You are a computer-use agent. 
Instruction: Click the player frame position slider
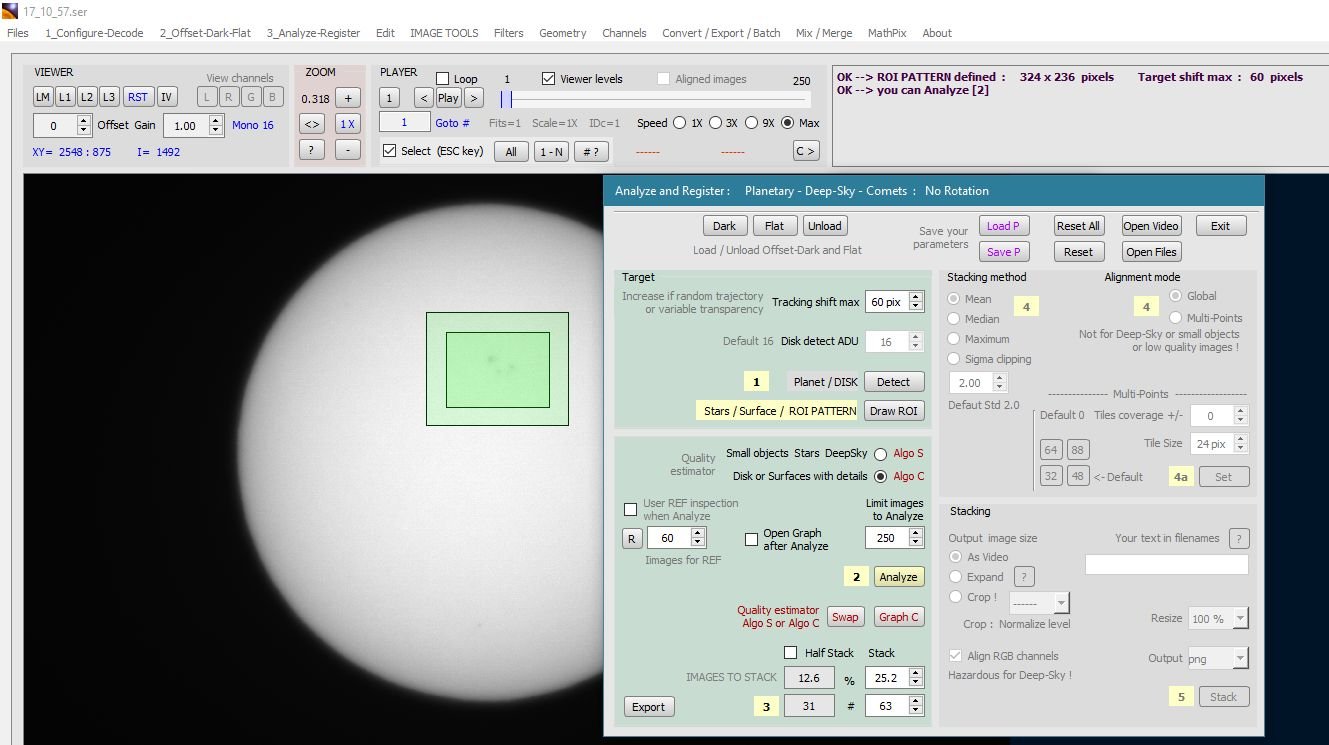coord(655,99)
